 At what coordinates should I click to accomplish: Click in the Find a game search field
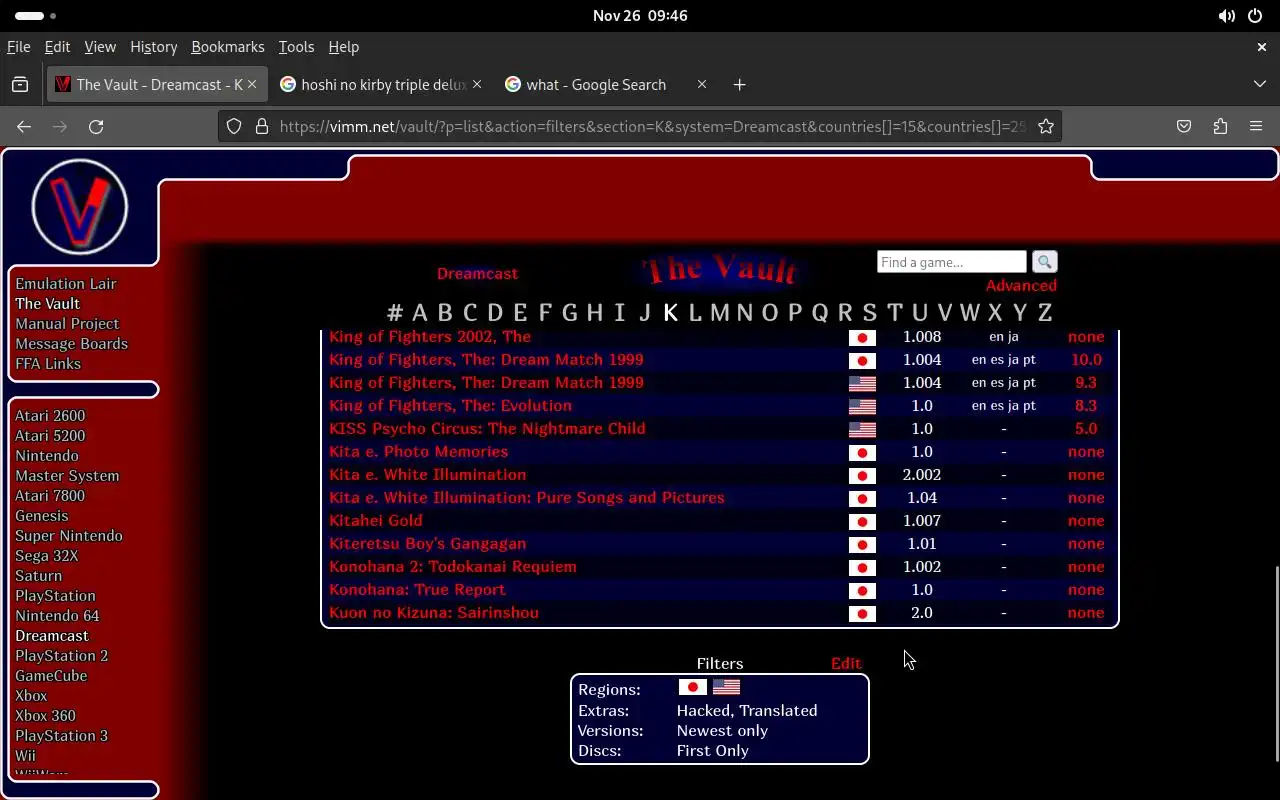click(951, 262)
